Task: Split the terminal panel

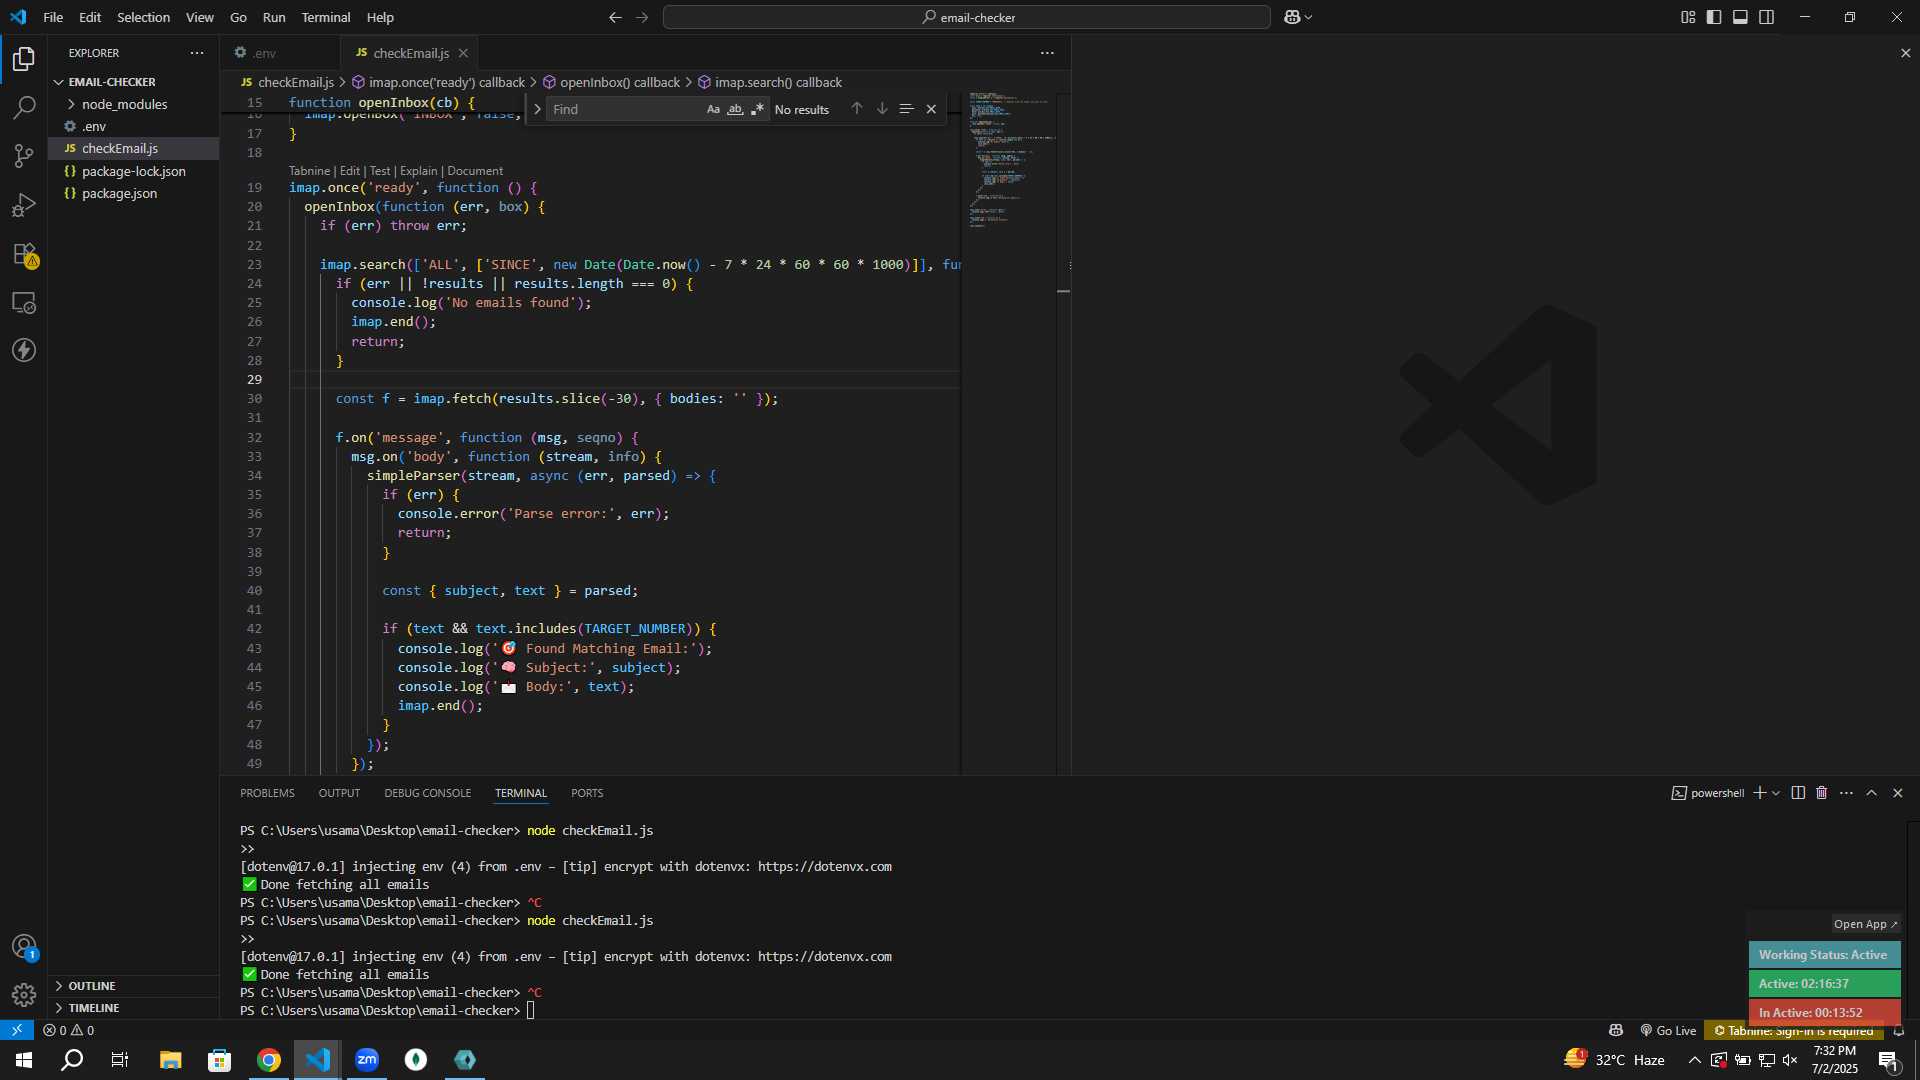Action: 1798,793
